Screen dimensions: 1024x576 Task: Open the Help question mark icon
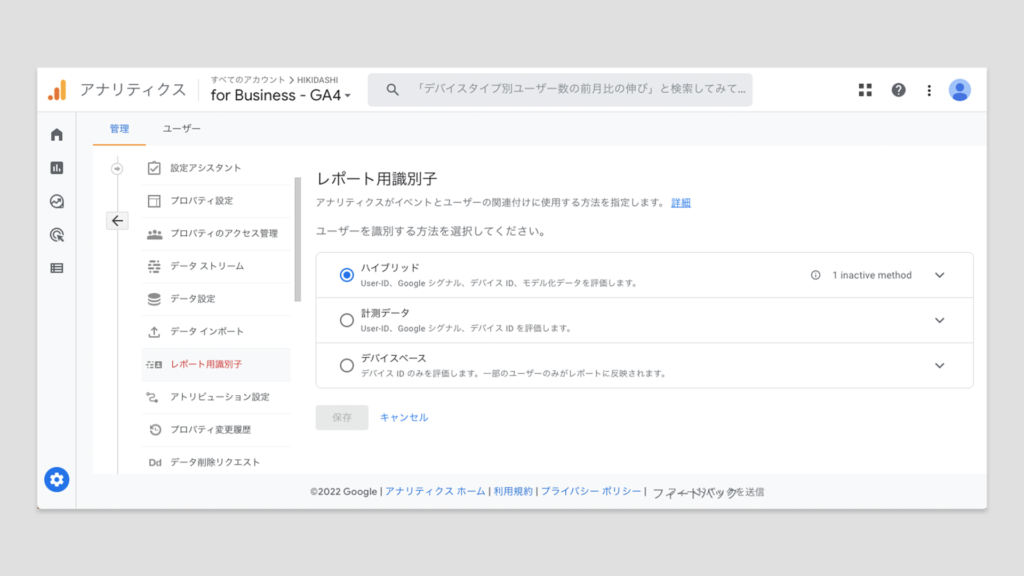898,90
